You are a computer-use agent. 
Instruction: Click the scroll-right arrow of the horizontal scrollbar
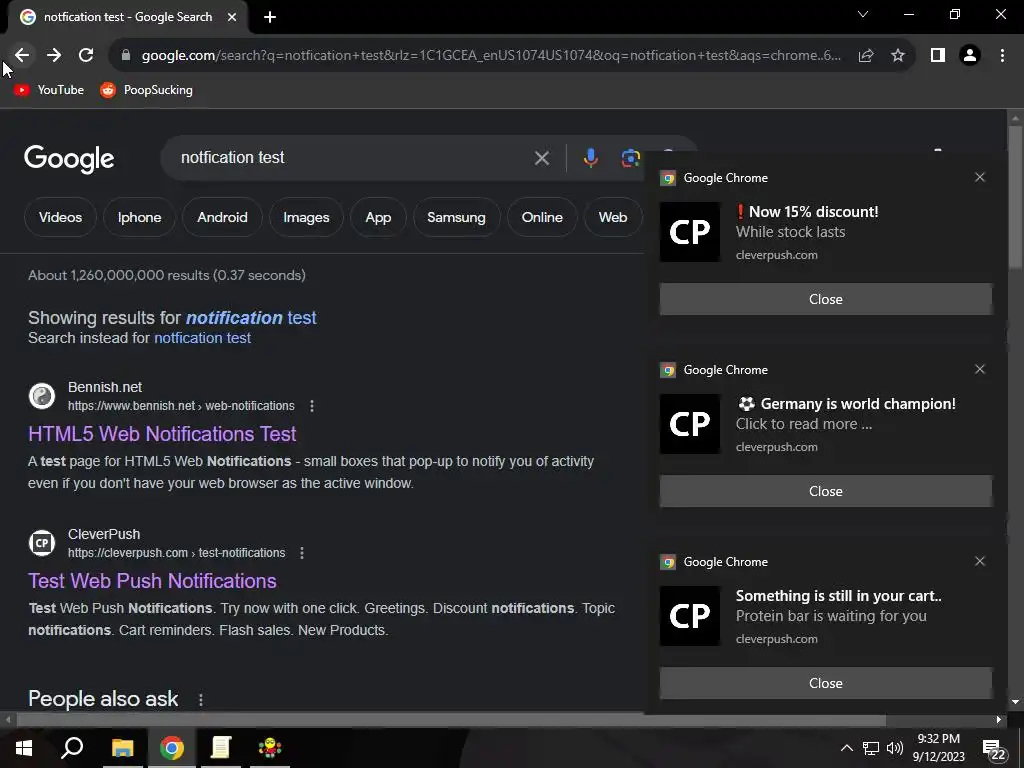(999, 720)
